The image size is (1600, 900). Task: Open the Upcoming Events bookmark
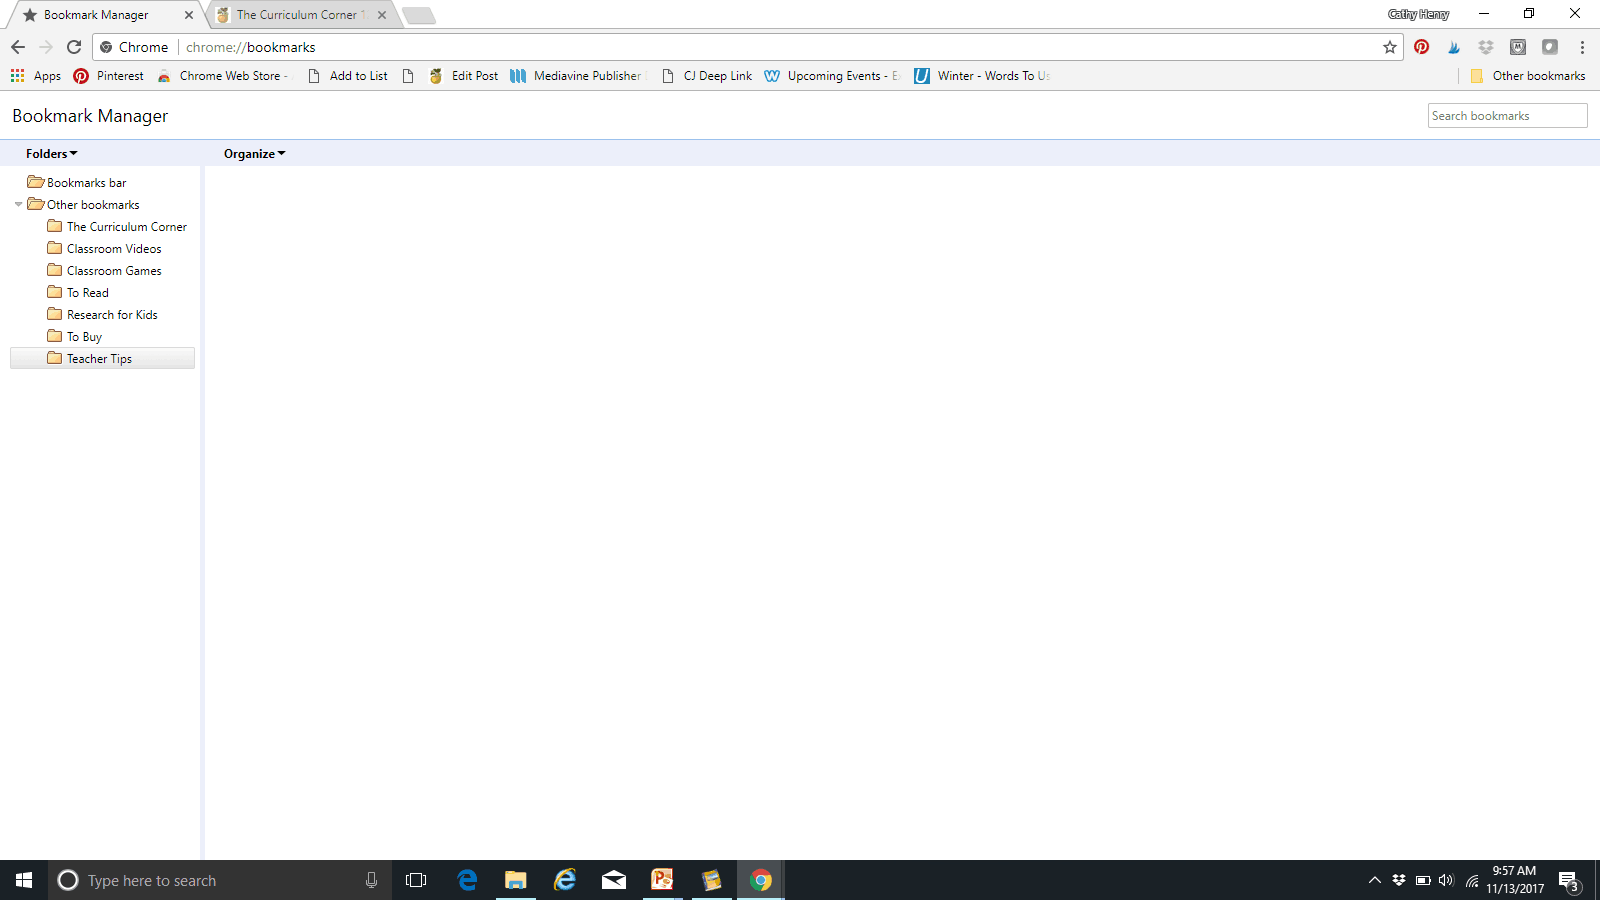click(x=832, y=76)
